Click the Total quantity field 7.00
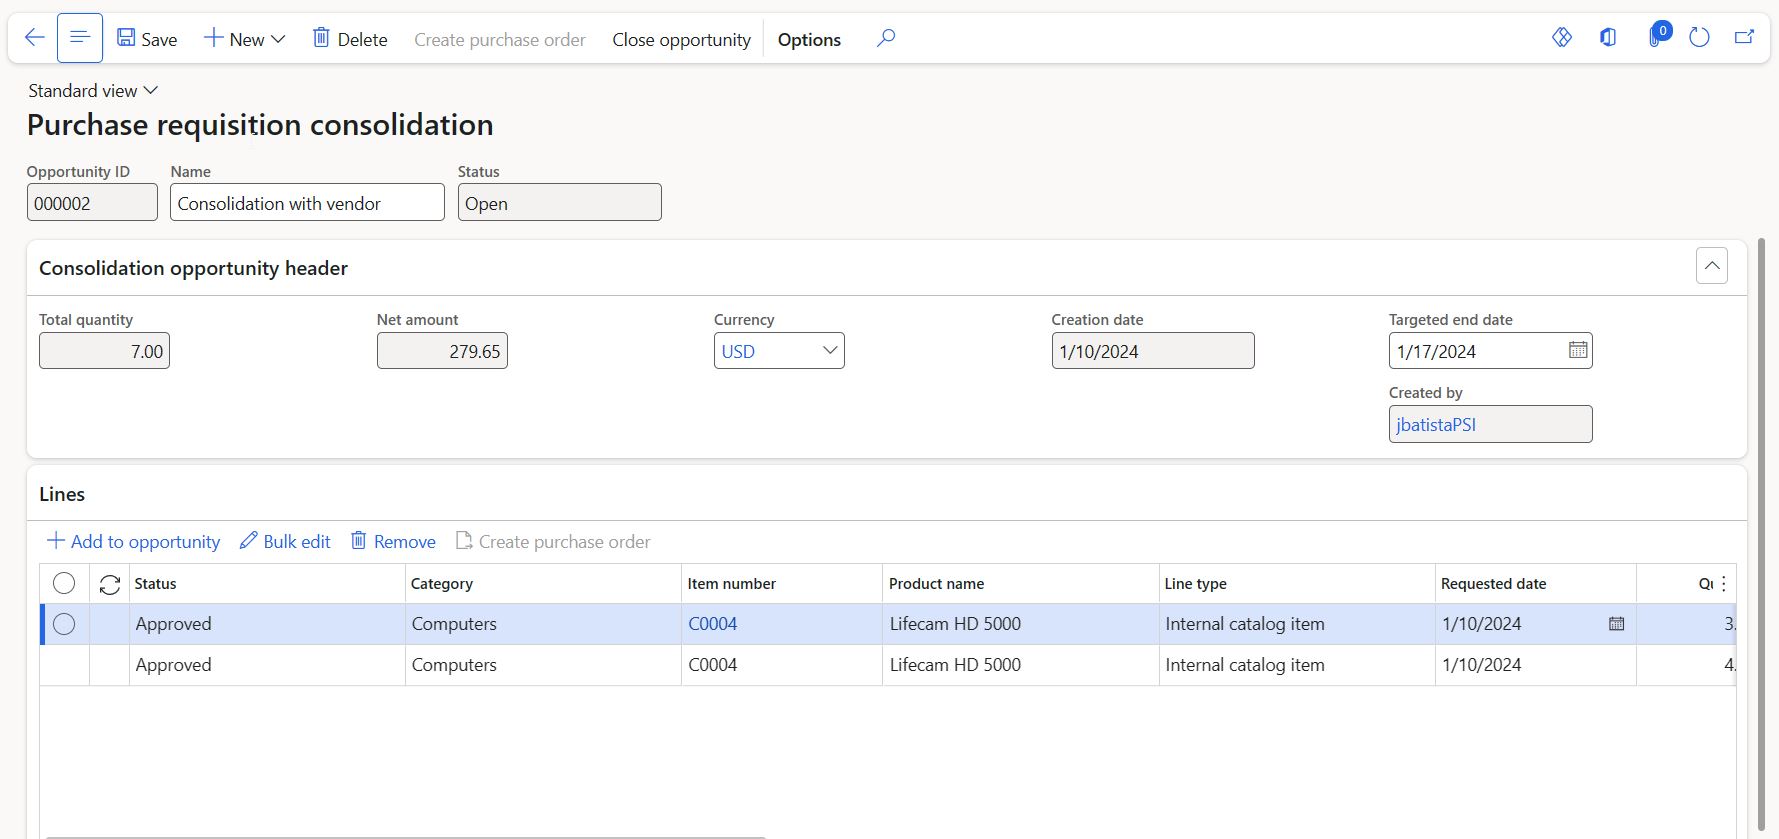Image resolution: width=1779 pixels, height=839 pixels. click(x=104, y=351)
